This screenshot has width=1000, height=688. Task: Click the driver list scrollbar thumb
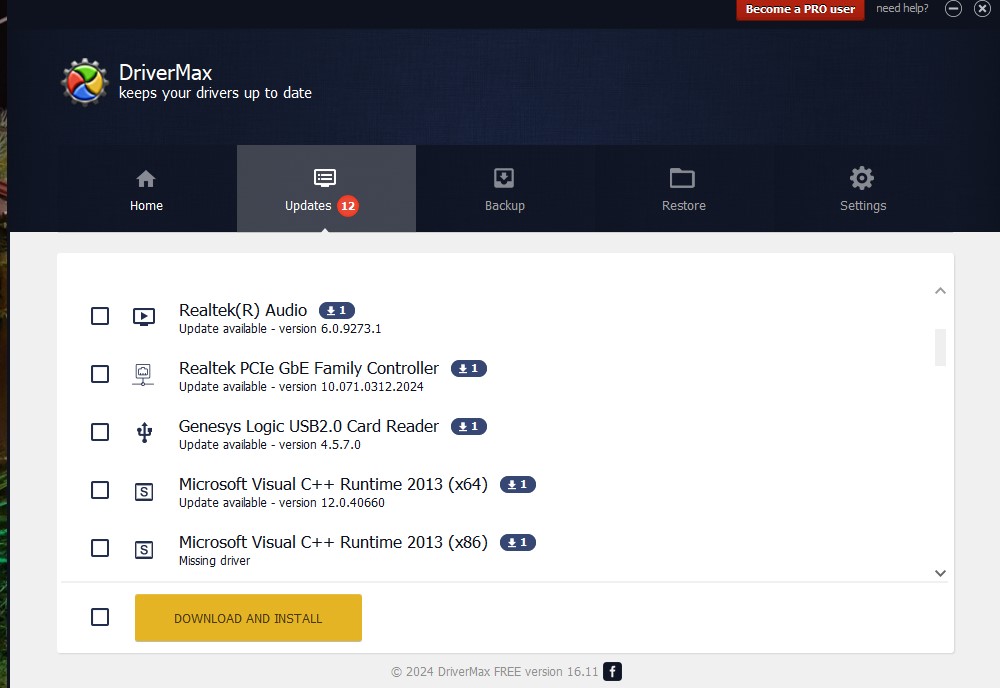coord(940,348)
